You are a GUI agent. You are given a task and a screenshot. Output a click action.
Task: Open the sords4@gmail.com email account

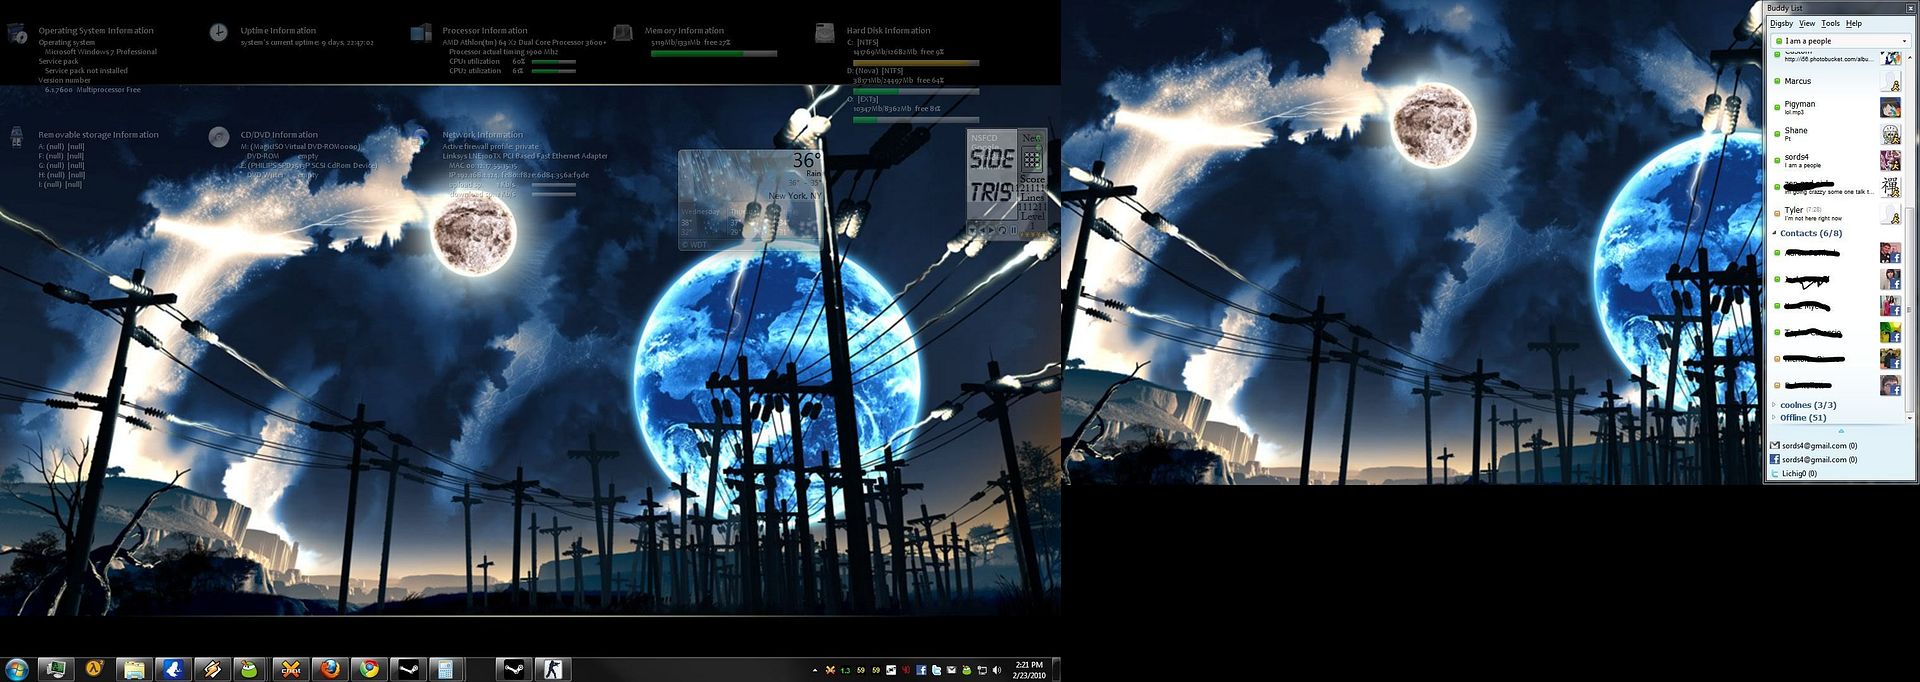tap(1813, 446)
